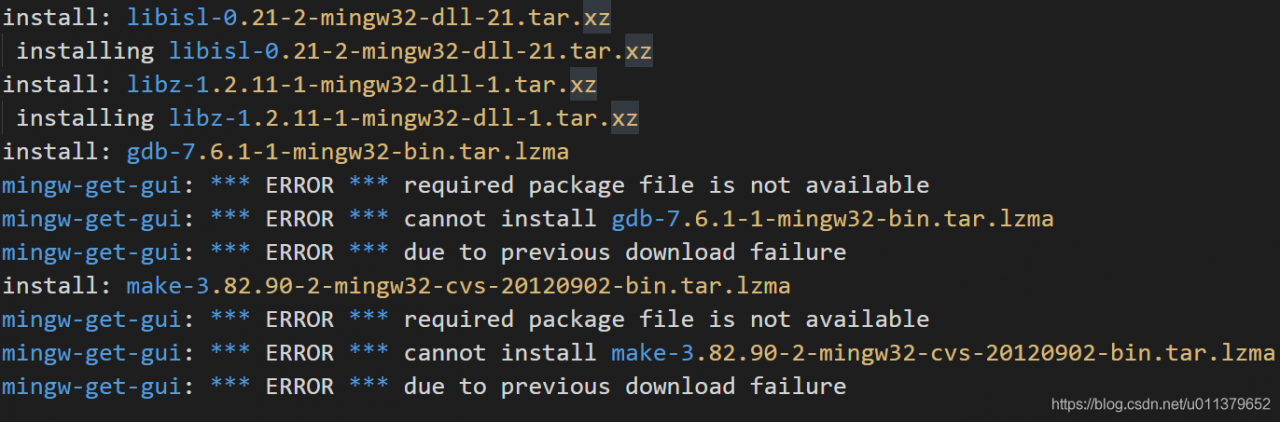Click make package name on "install:" line
The height and width of the screenshot is (422, 1280).
pyautogui.click(x=458, y=286)
